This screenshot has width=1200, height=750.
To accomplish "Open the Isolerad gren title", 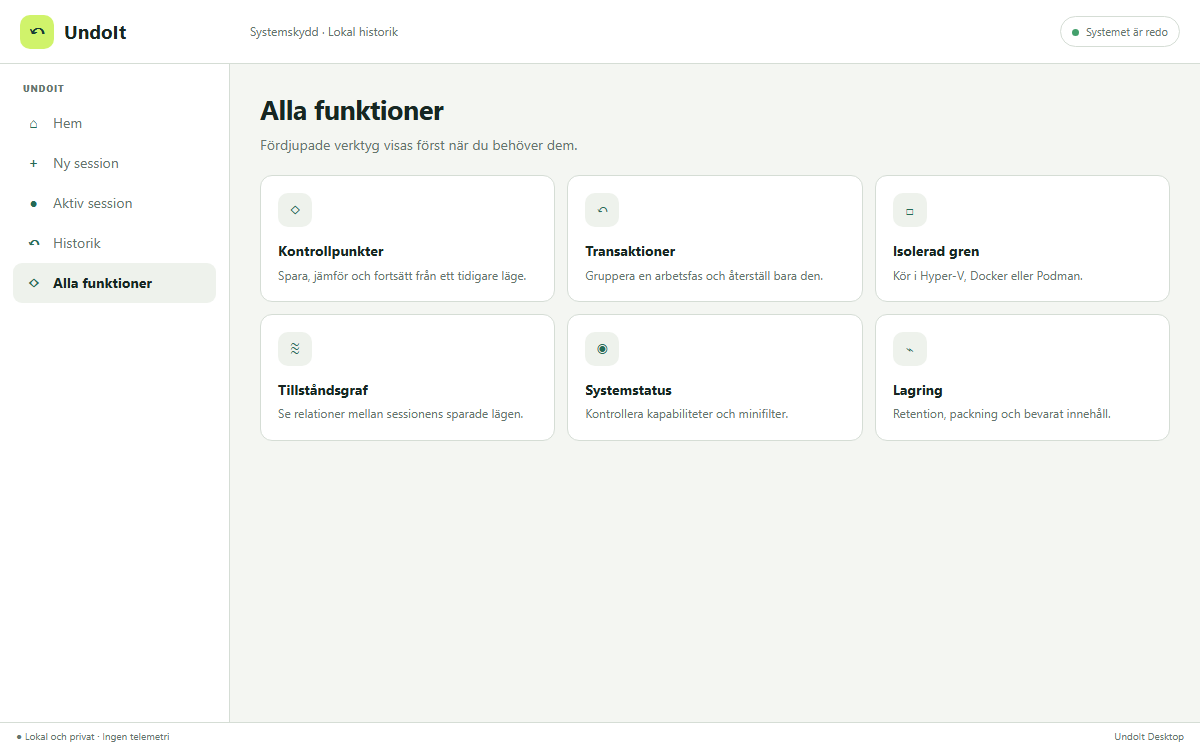I will coord(936,252).
